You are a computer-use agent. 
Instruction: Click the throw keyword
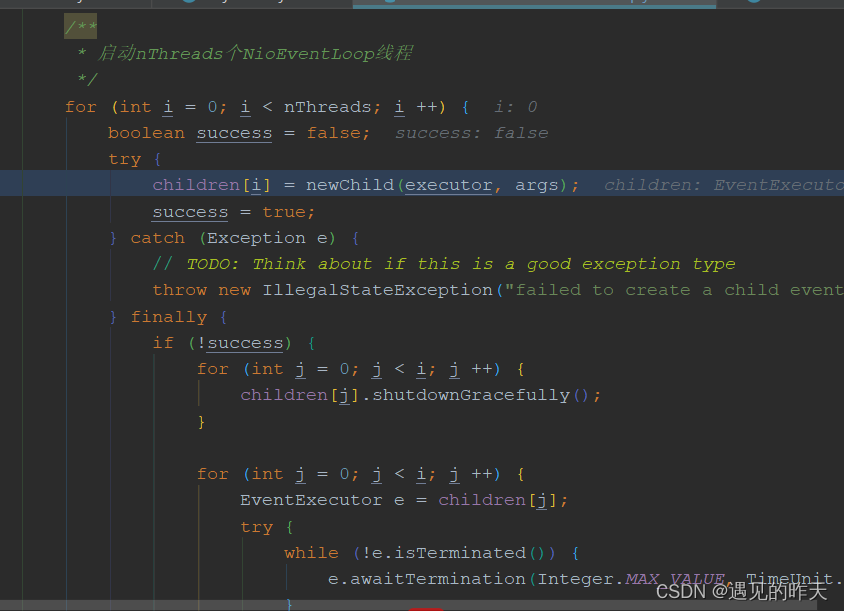tap(179, 290)
